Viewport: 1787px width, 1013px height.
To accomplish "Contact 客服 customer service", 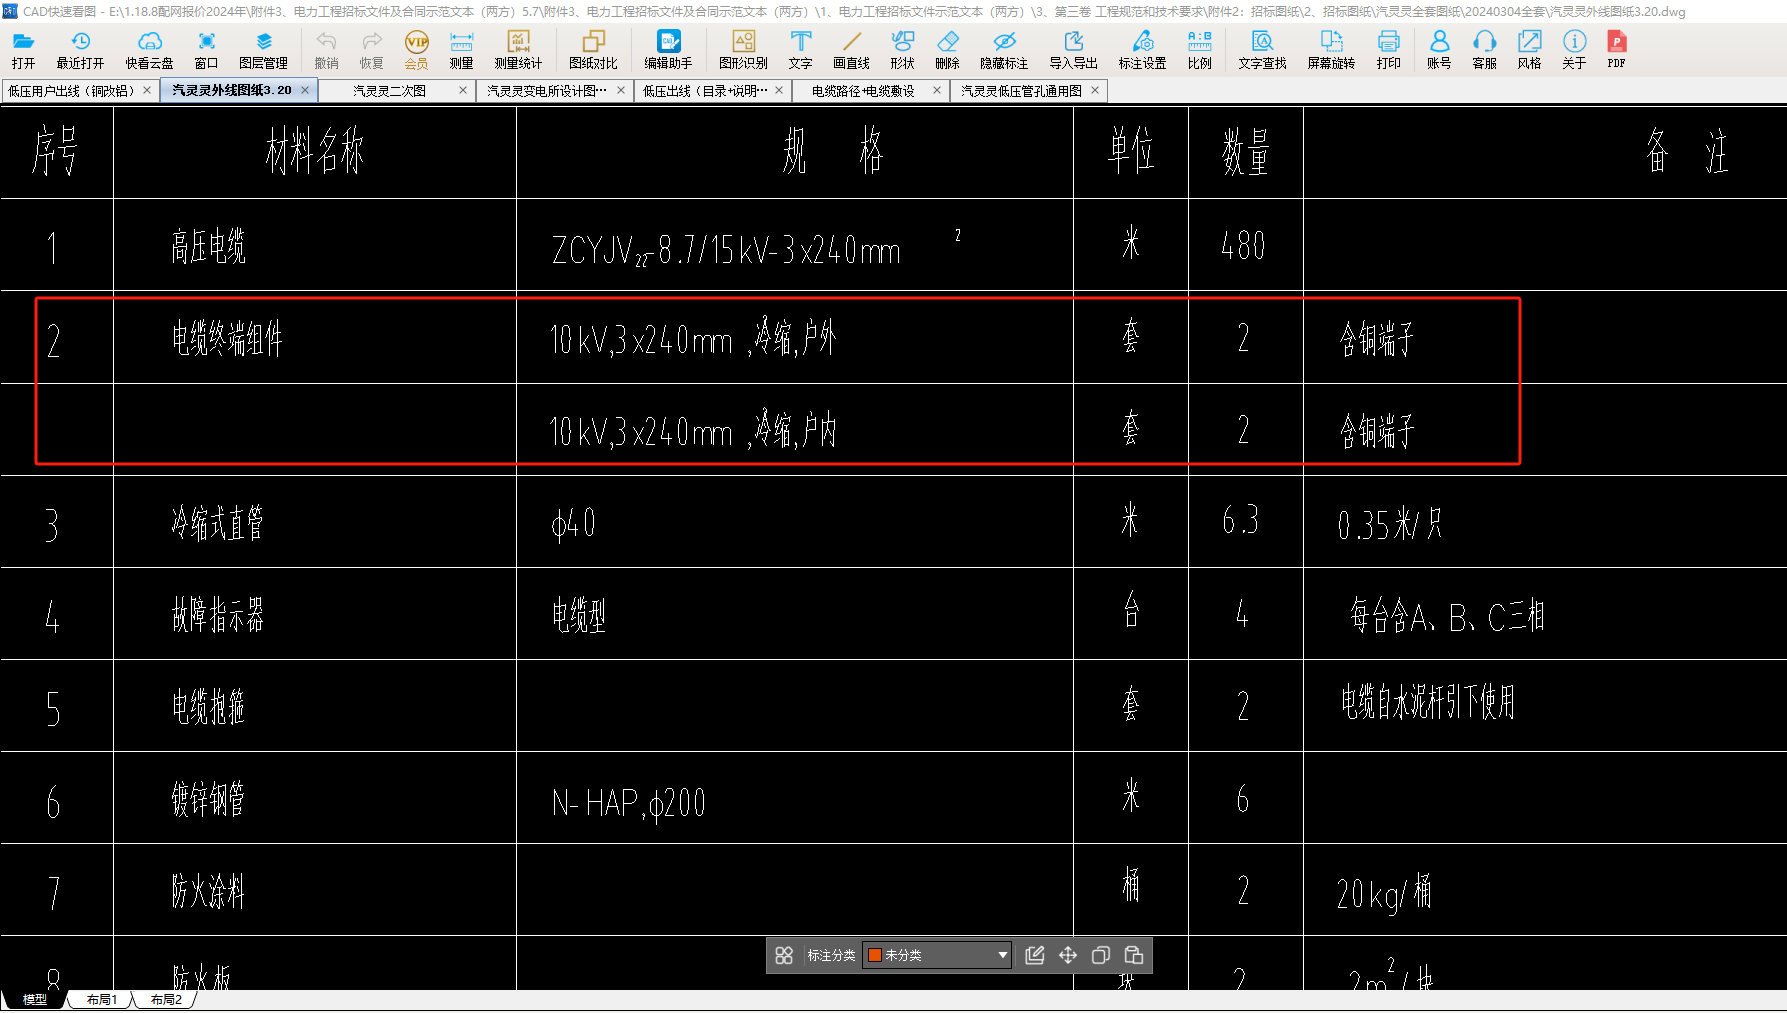I will coord(1484,49).
